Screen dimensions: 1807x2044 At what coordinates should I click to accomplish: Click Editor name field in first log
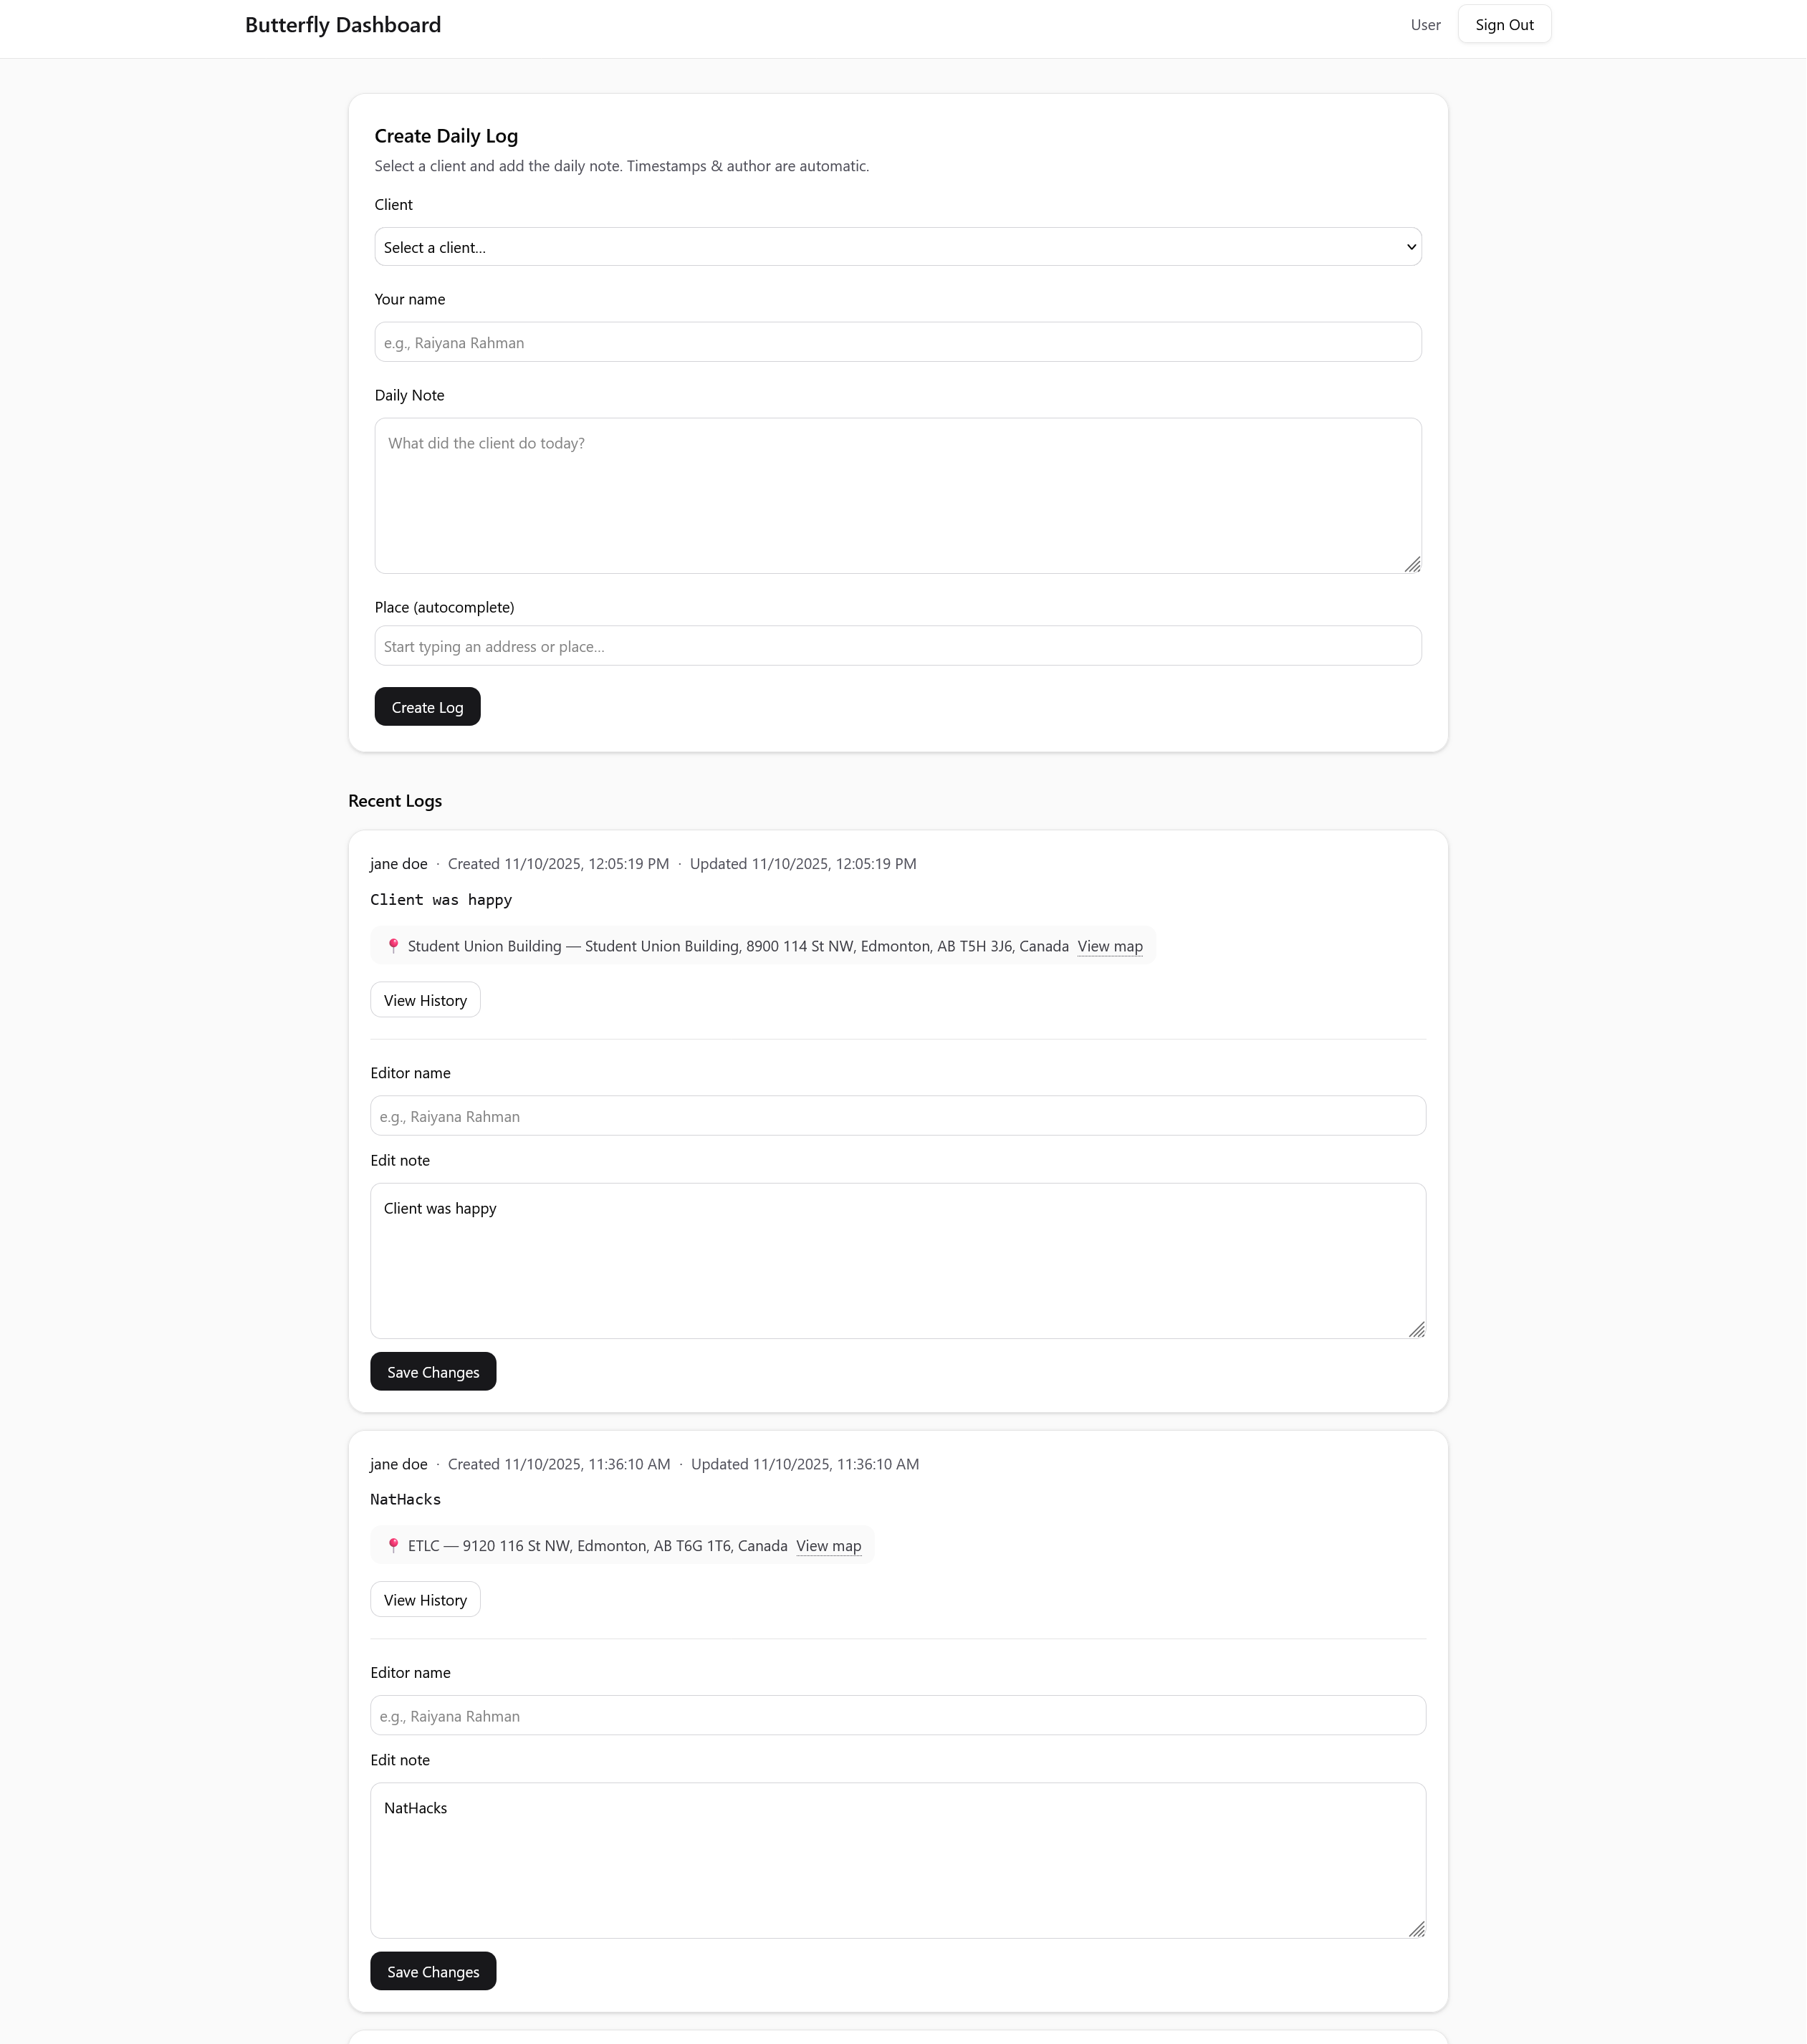897,1116
